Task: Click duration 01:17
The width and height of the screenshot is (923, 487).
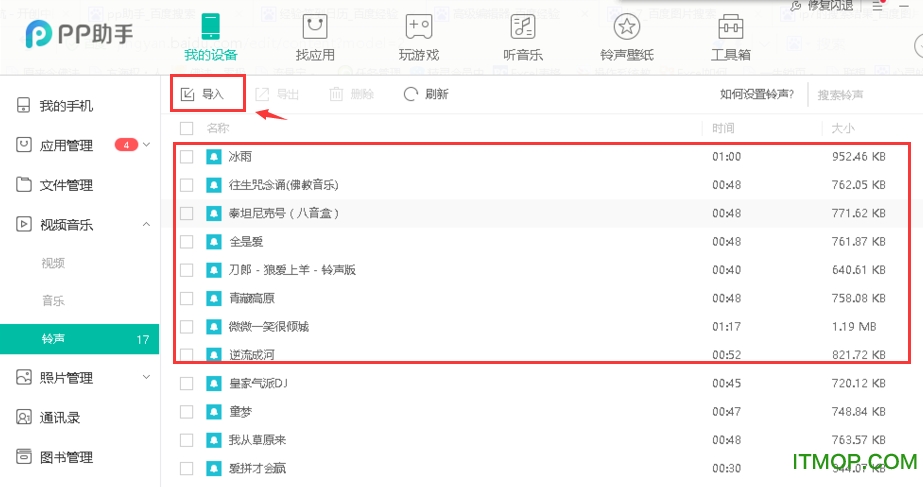Action: click(726, 326)
